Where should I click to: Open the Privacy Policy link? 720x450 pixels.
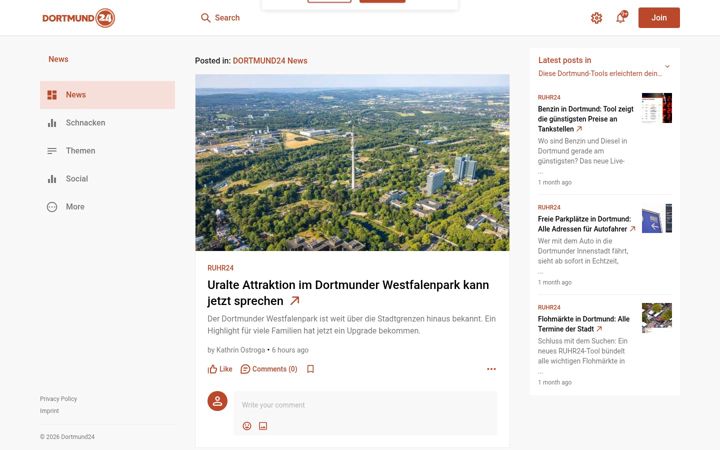coord(58,399)
